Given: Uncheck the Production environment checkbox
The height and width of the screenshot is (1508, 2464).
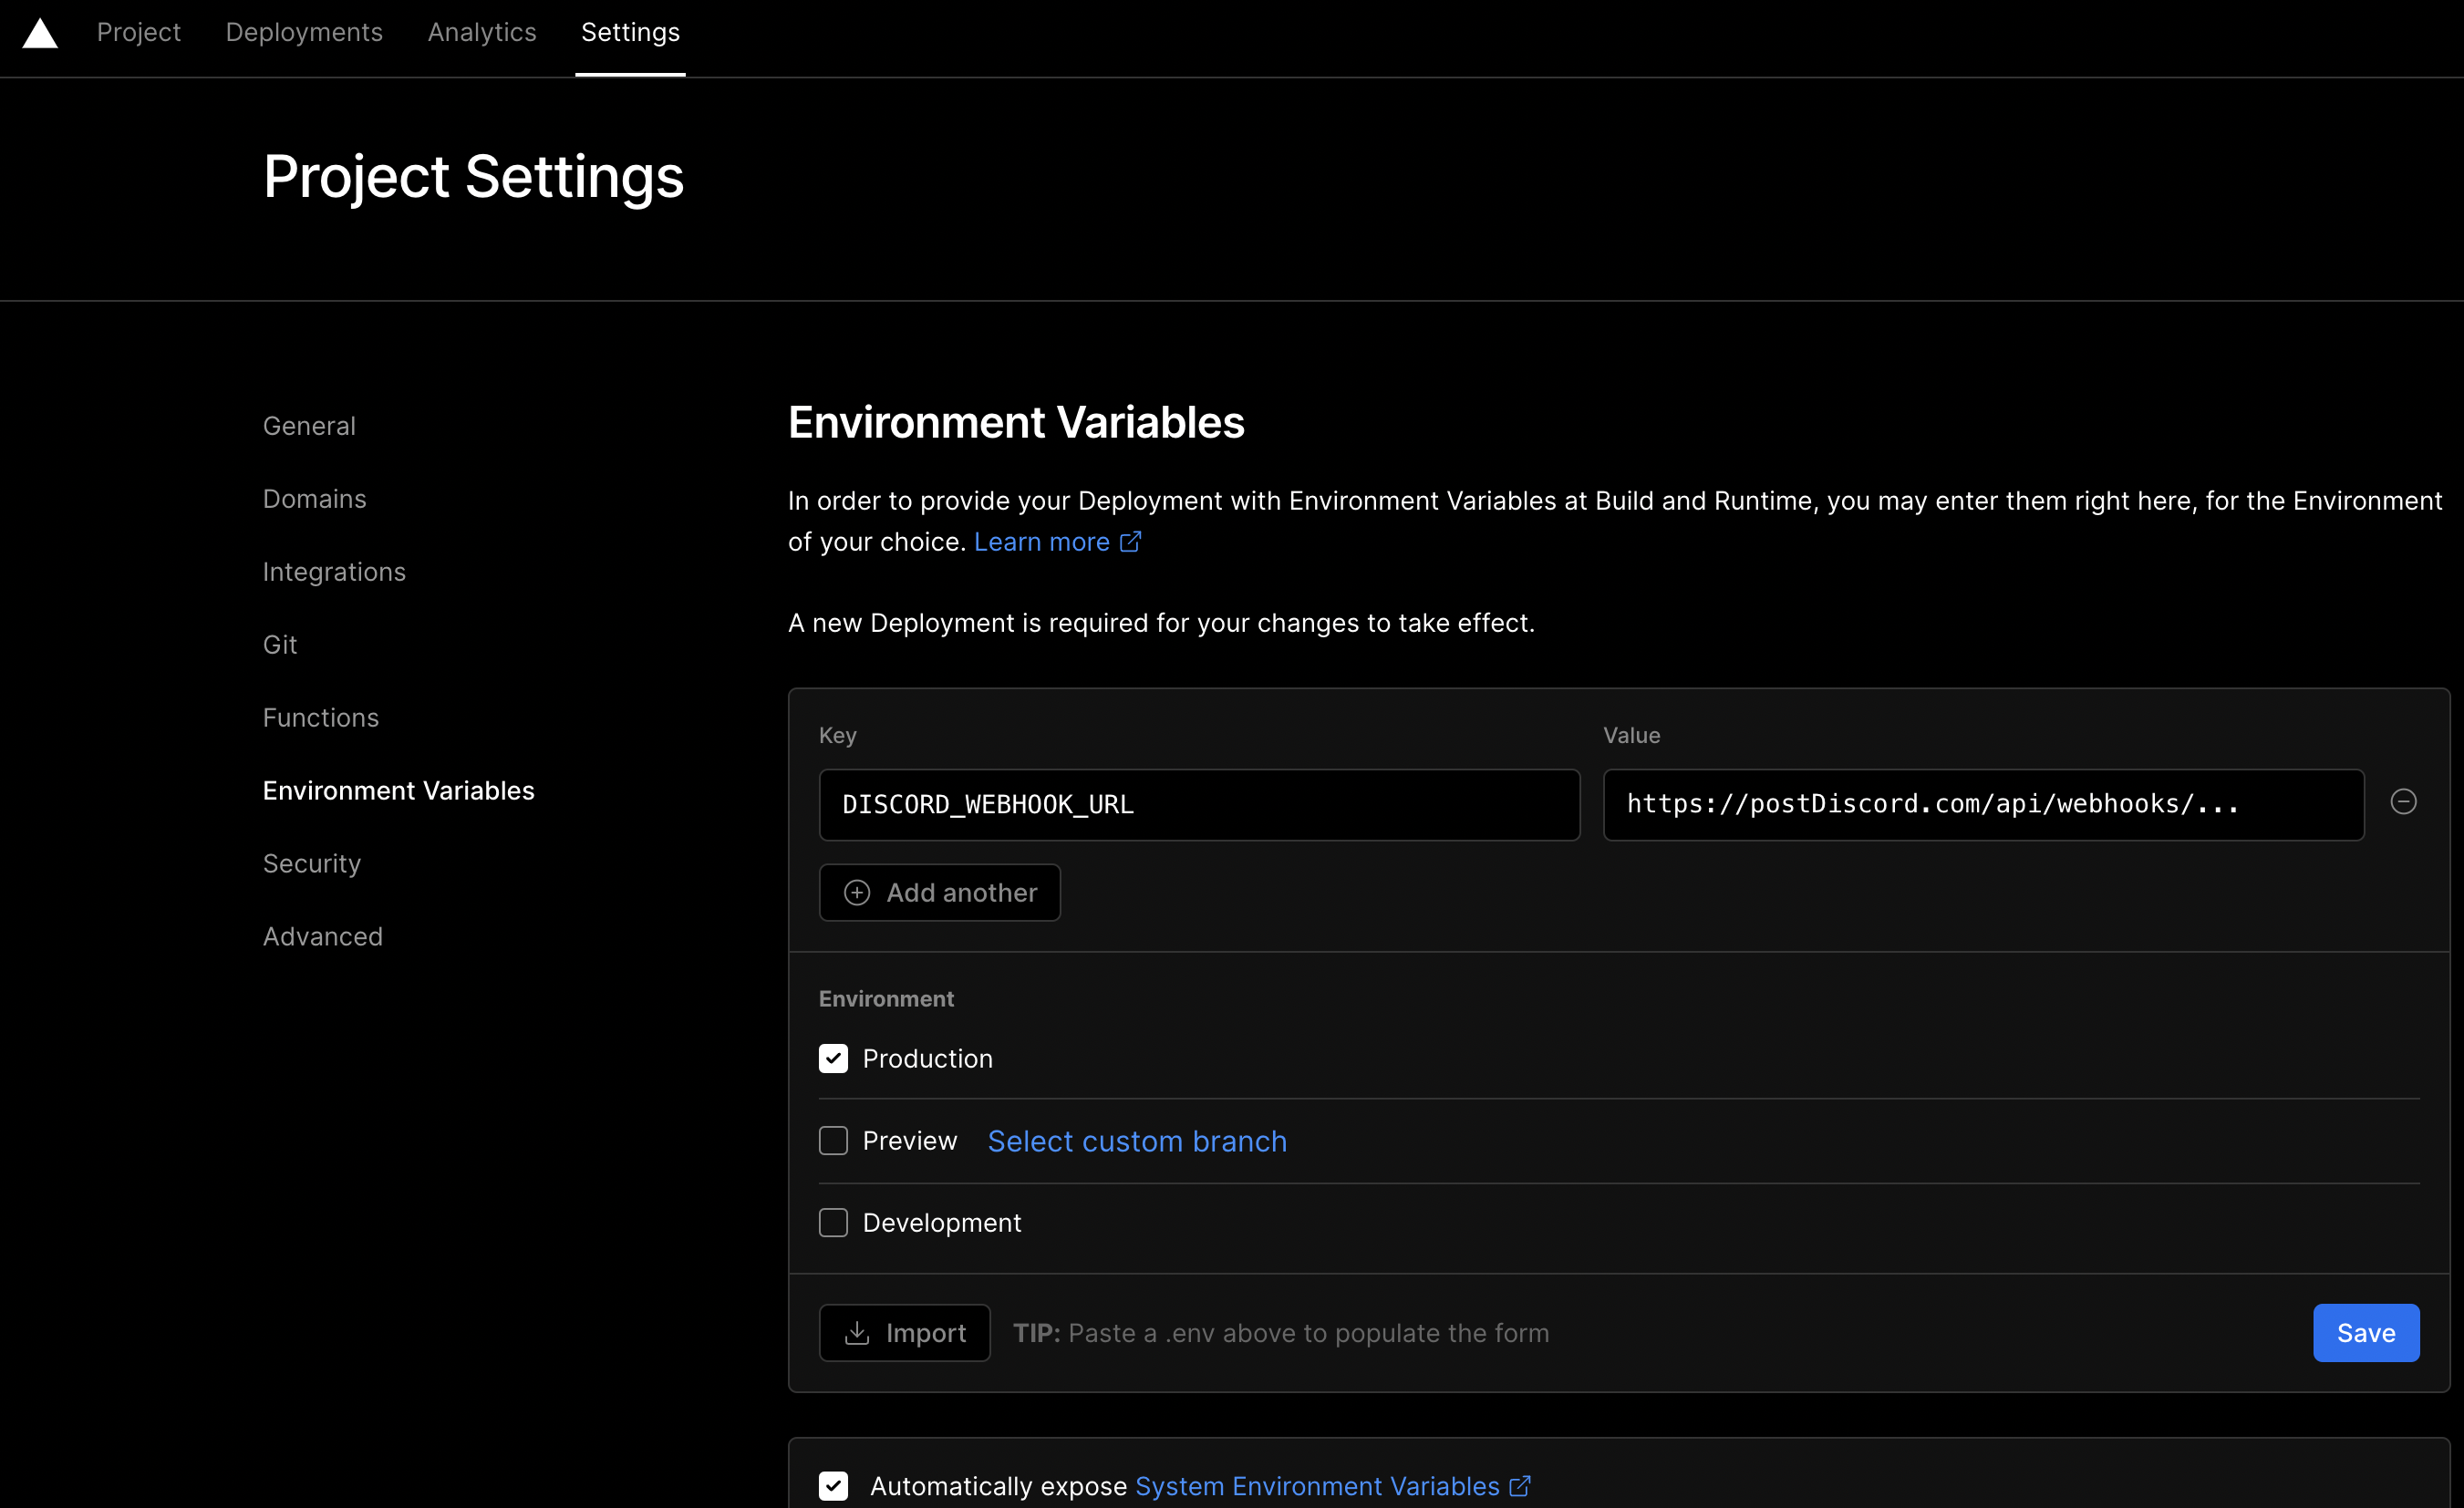Looking at the screenshot, I should [833, 1059].
